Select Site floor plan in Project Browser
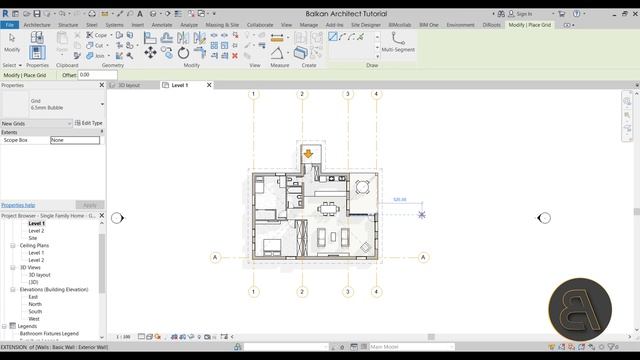Viewport: 640px width, 360px height. coord(33,238)
